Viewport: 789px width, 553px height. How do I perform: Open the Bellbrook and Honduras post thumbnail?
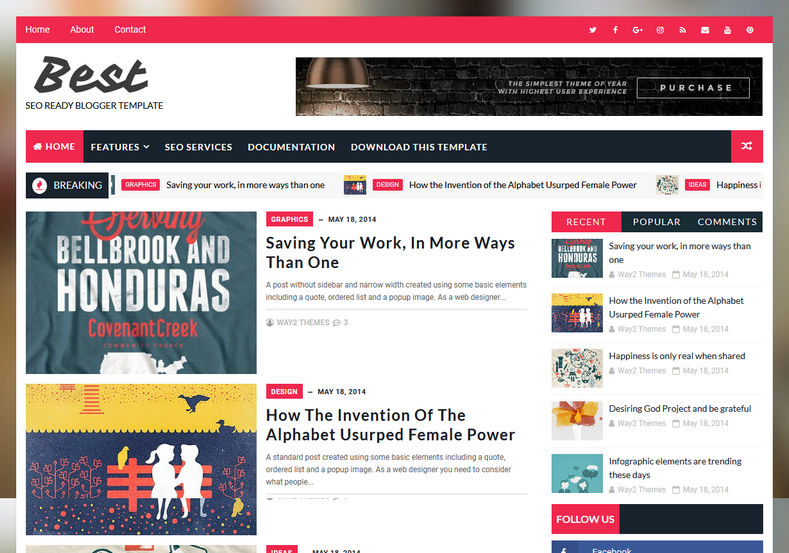[141, 292]
